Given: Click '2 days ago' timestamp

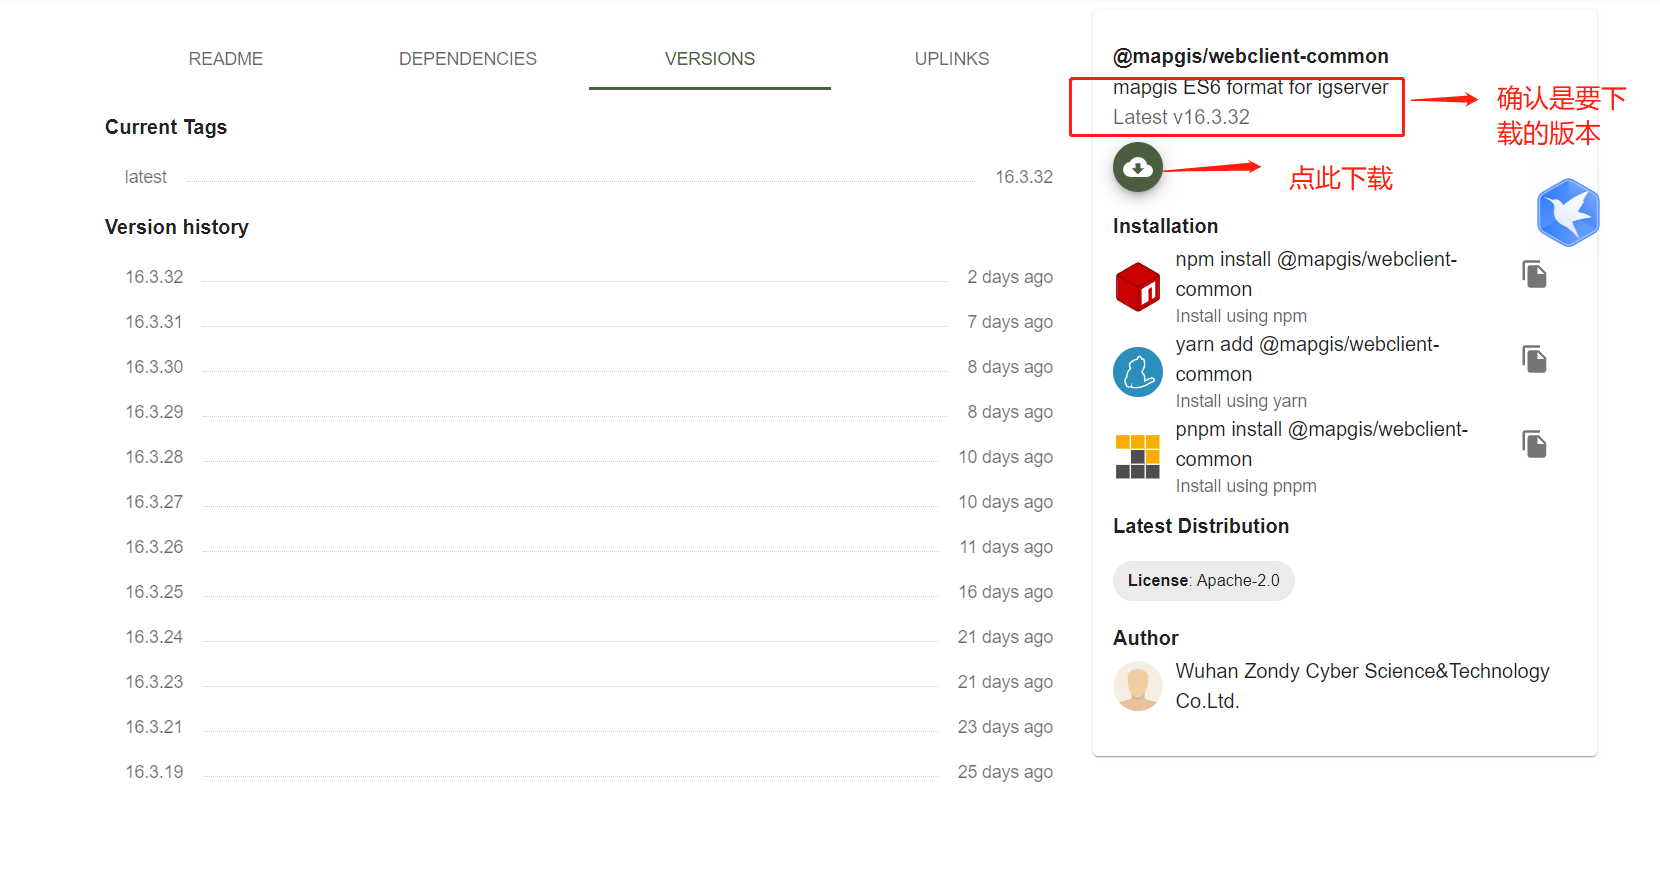Looking at the screenshot, I should point(1010,277).
